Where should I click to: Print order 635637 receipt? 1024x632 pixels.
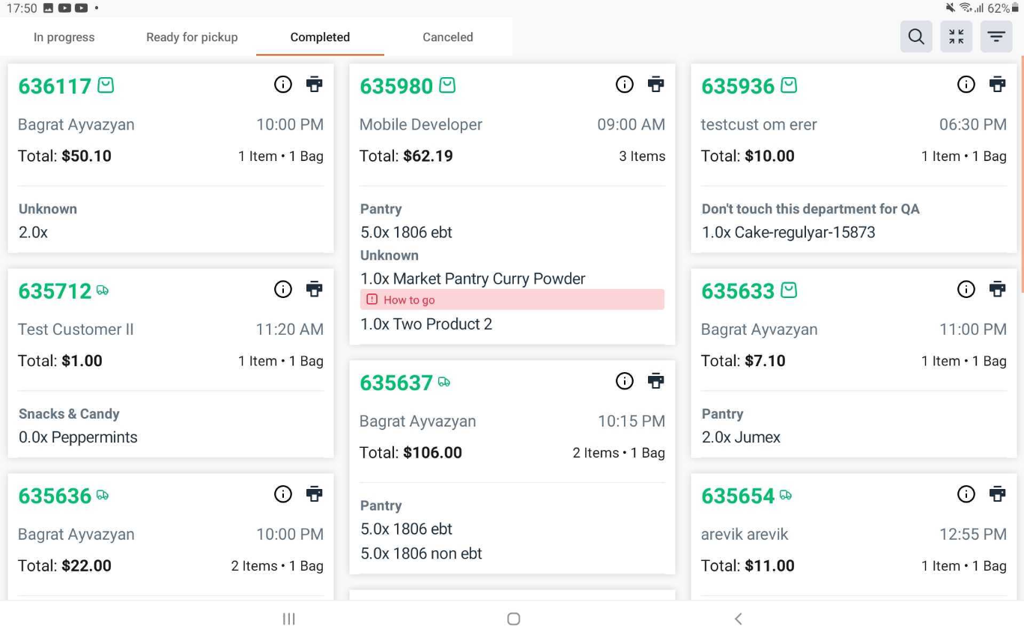656,381
